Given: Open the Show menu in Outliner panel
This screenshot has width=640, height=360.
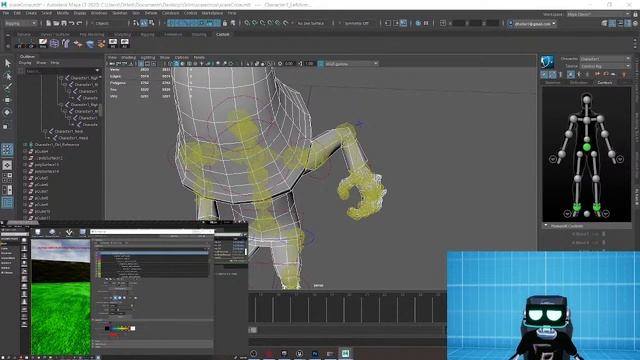Looking at the screenshot, I should 41,63.
